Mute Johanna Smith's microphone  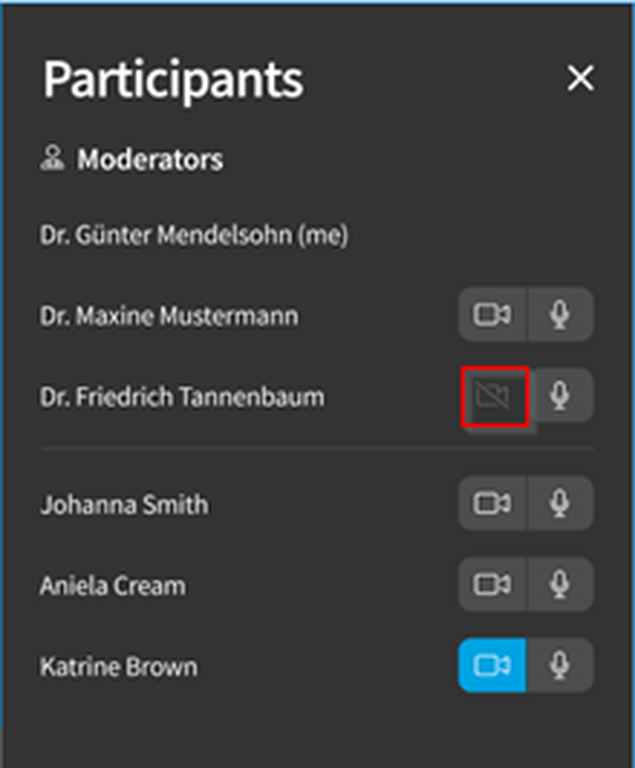pos(560,503)
